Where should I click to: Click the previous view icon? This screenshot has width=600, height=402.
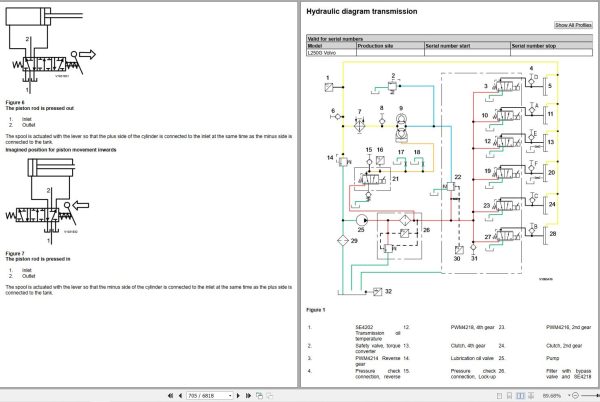259,395
